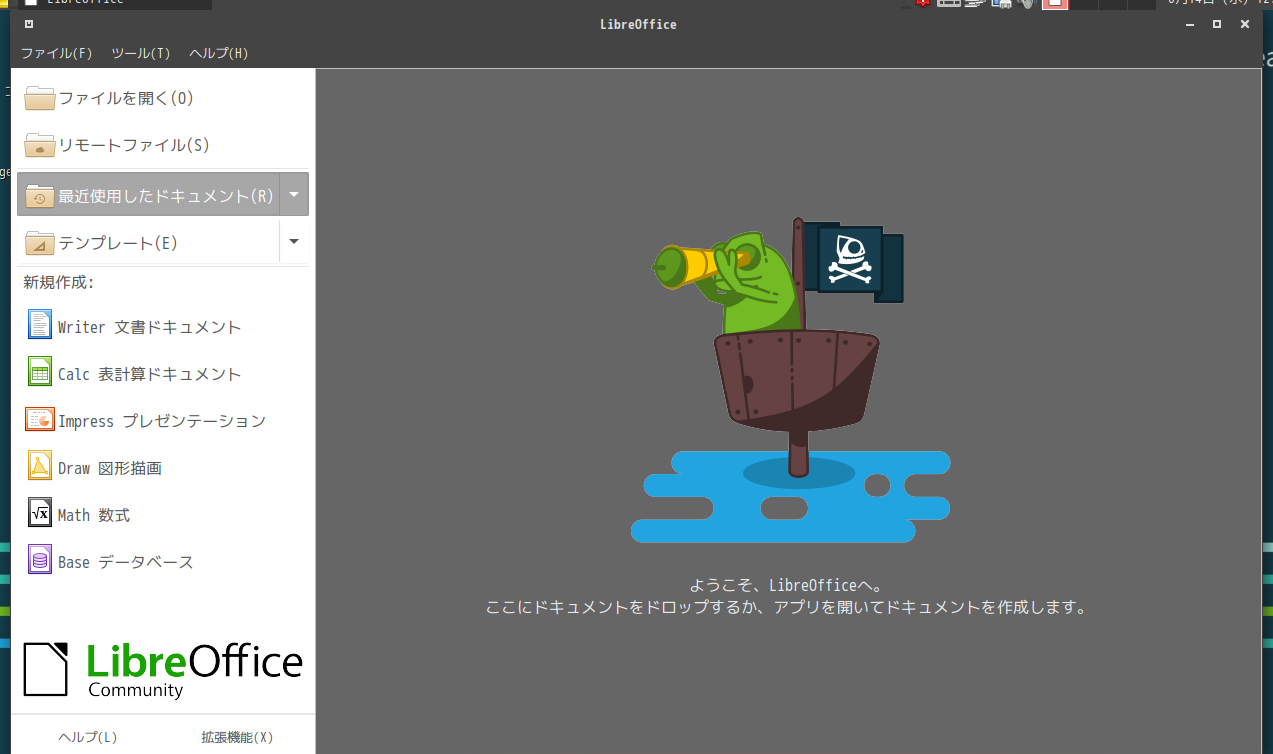Click the テンプレート(E) button
This screenshot has height=754, width=1273.
coord(148,242)
